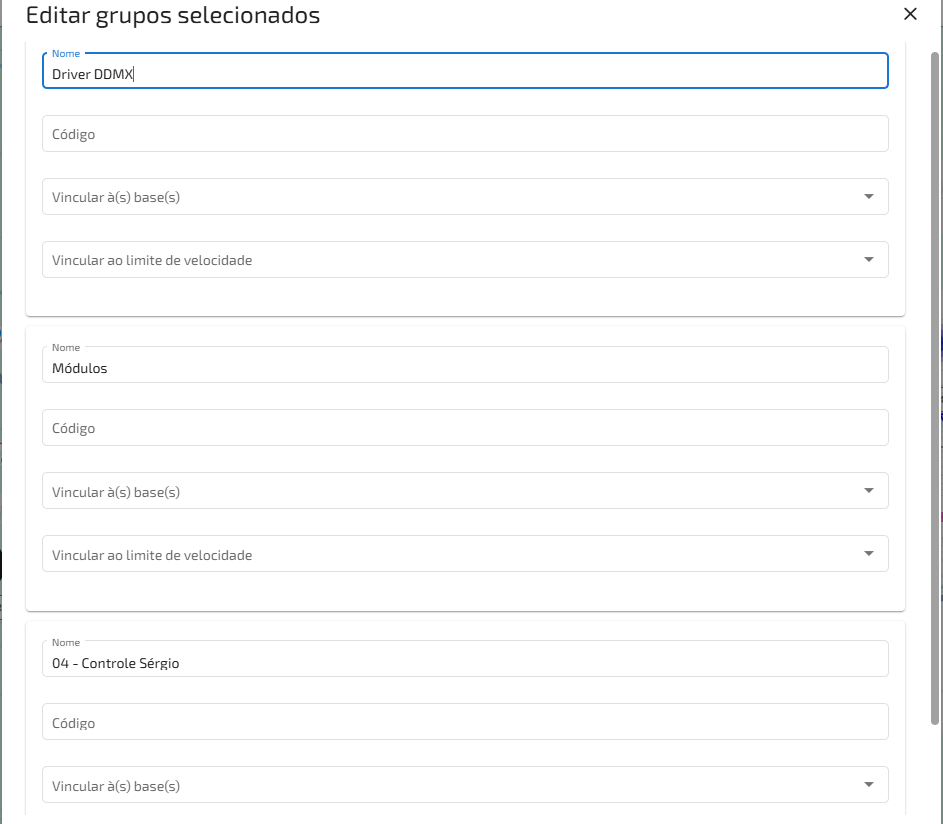Open speed limit dropdown for Driver DDMX group
The image size is (943, 824).
pyautogui.click(x=465, y=260)
